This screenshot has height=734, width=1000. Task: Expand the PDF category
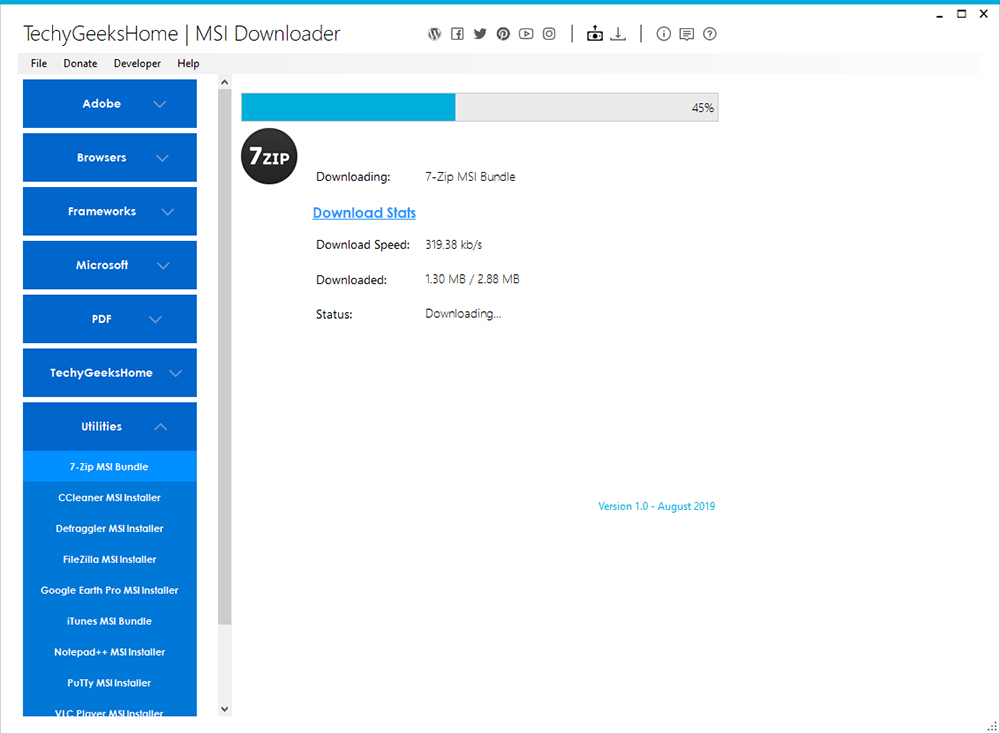[110, 319]
